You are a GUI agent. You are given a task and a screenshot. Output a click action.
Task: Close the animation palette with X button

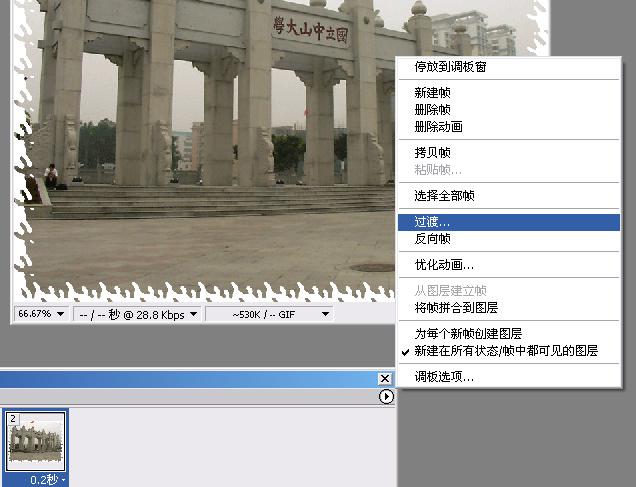(x=385, y=379)
